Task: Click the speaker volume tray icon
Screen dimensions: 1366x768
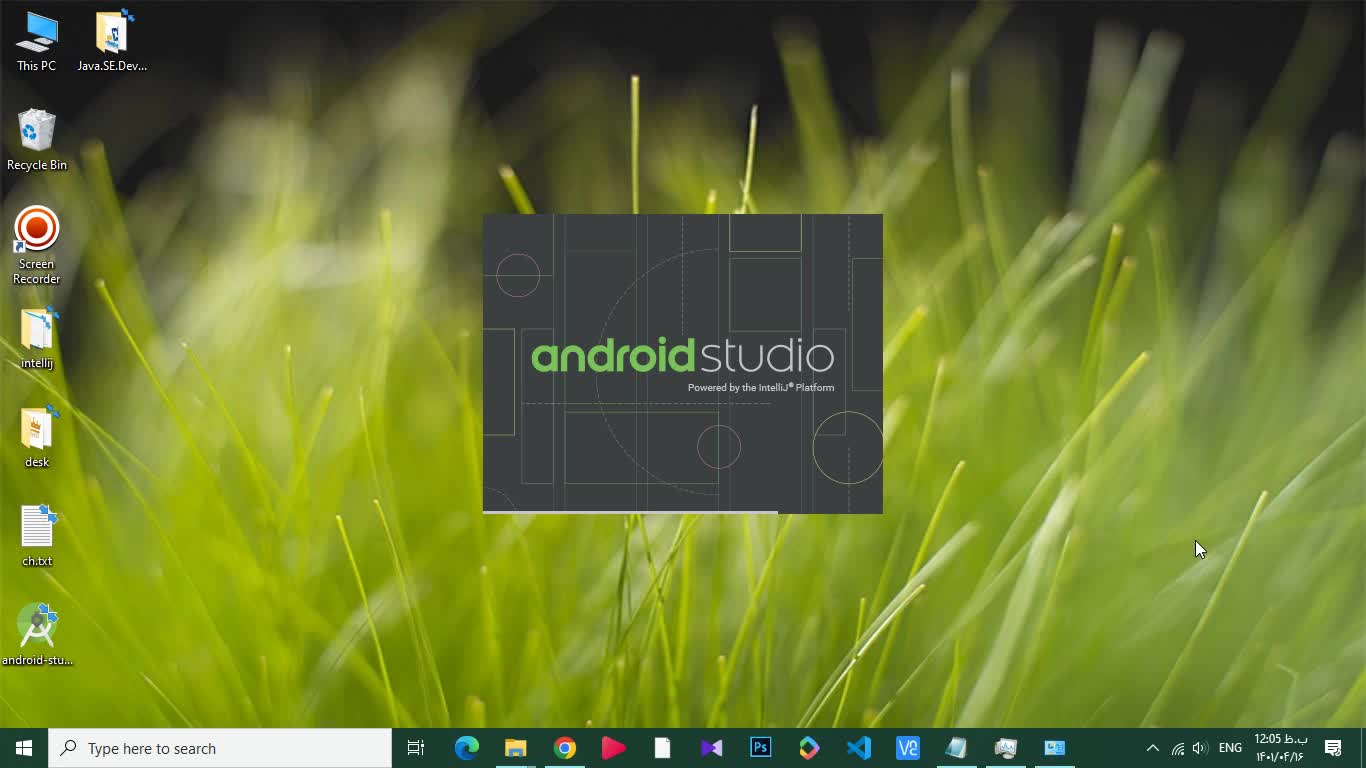Action: tap(1200, 748)
